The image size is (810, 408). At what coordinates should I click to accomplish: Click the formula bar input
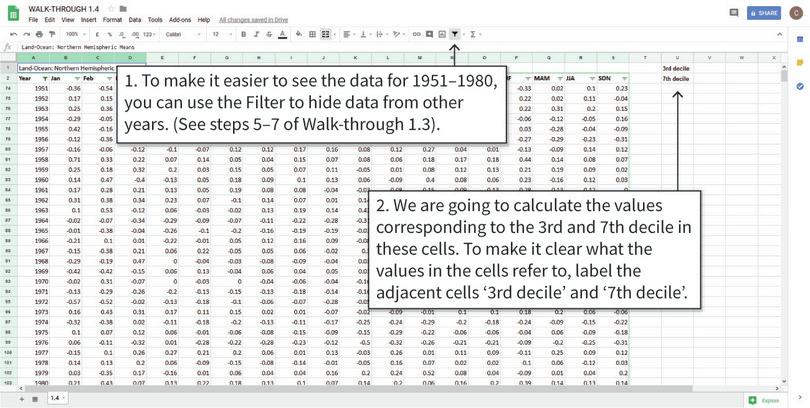(403, 47)
